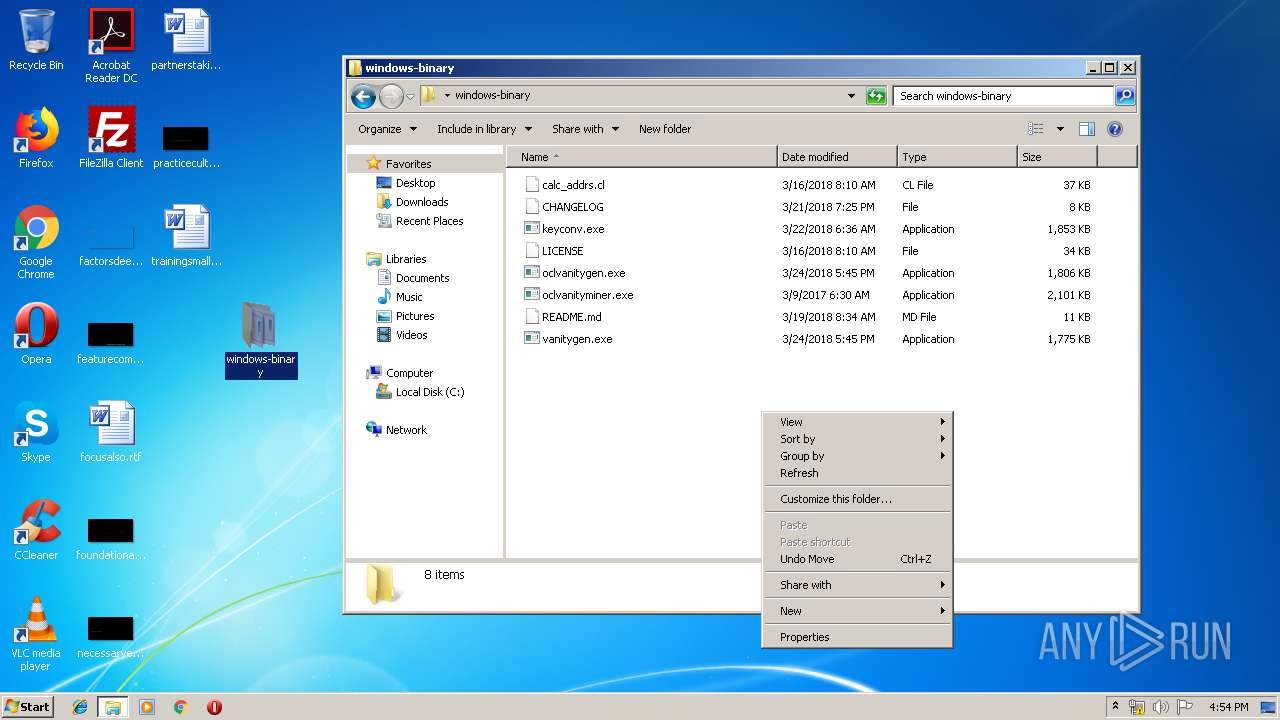This screenshot has height=720, width=1280.
Task: Click the system clock showing 4:54 PM
Action: pos(1228,707)
